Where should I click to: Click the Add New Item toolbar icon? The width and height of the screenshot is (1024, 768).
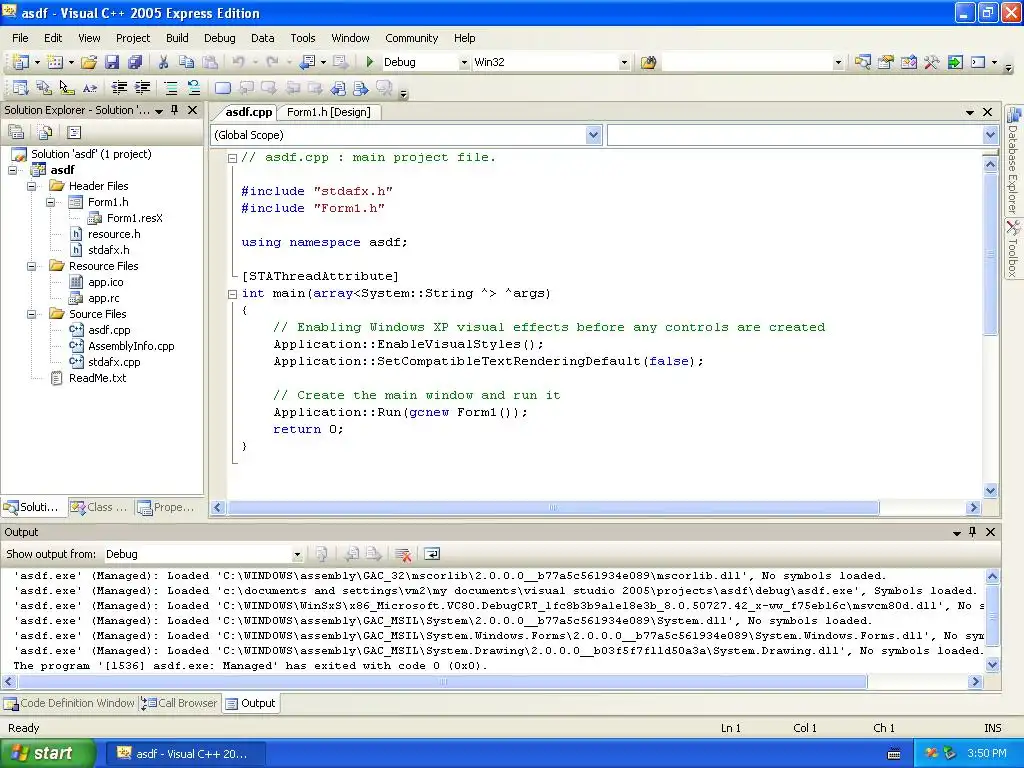pos(55,62)
